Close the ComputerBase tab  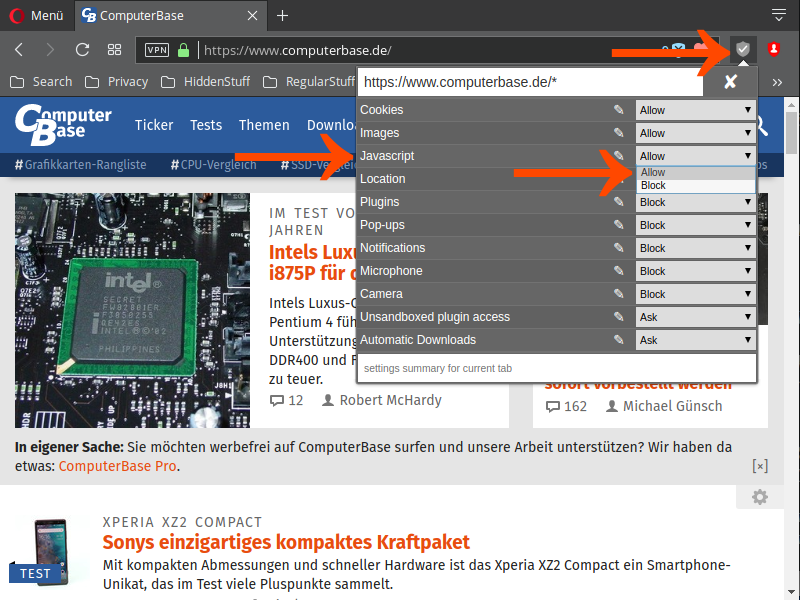tap(253, 16)
